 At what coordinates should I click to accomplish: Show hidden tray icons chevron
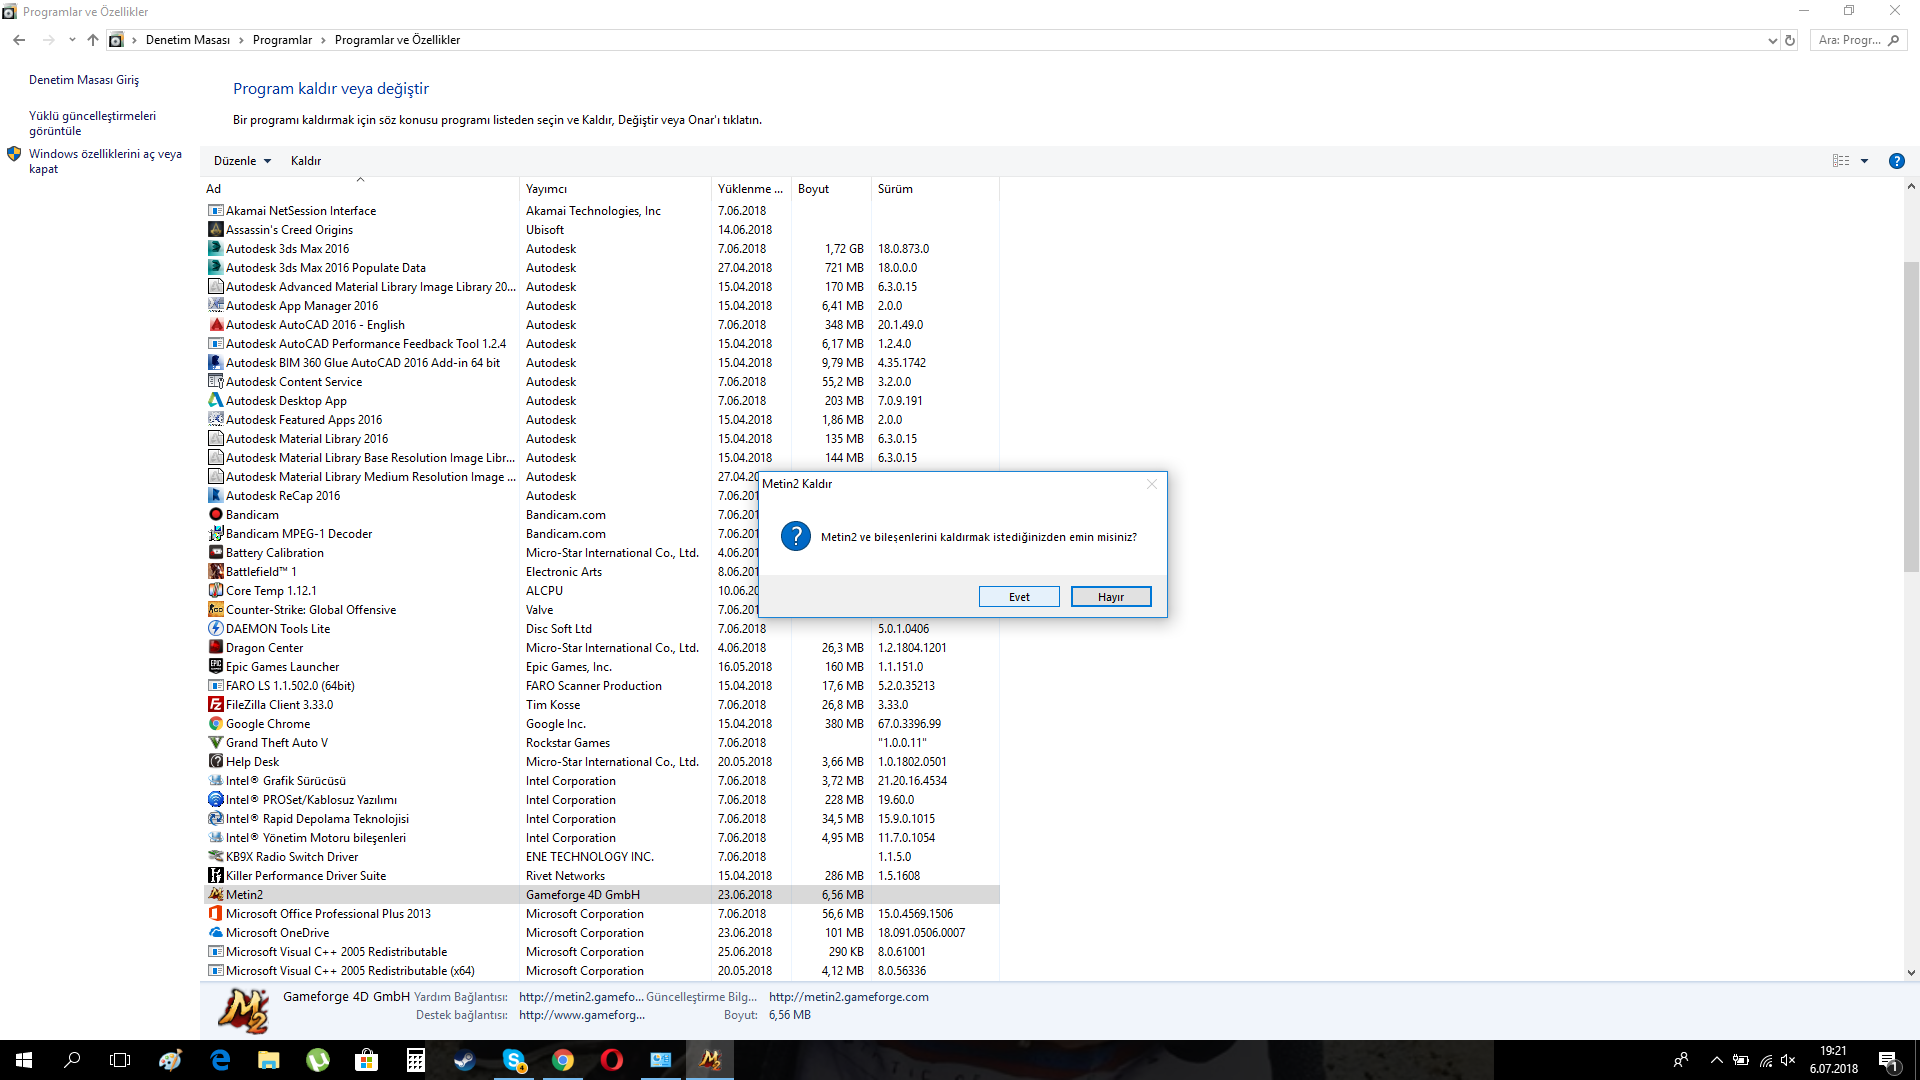(1716, 1060)
